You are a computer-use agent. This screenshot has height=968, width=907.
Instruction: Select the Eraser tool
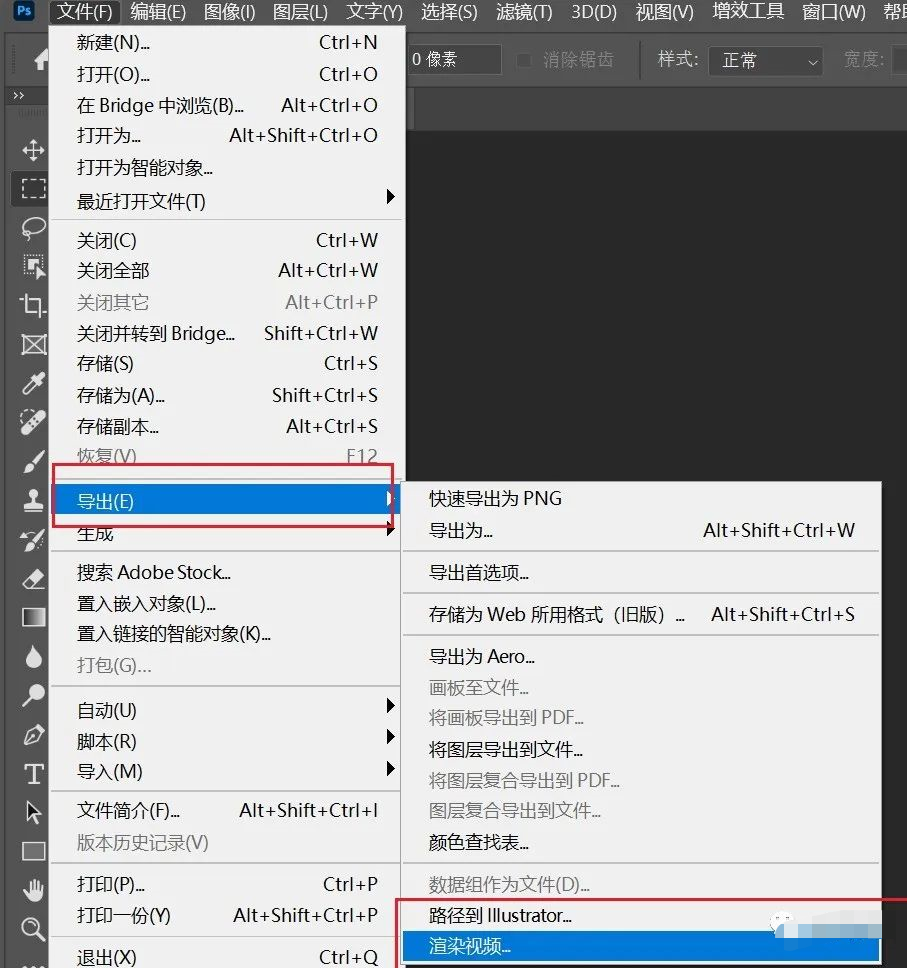[33, 578]
